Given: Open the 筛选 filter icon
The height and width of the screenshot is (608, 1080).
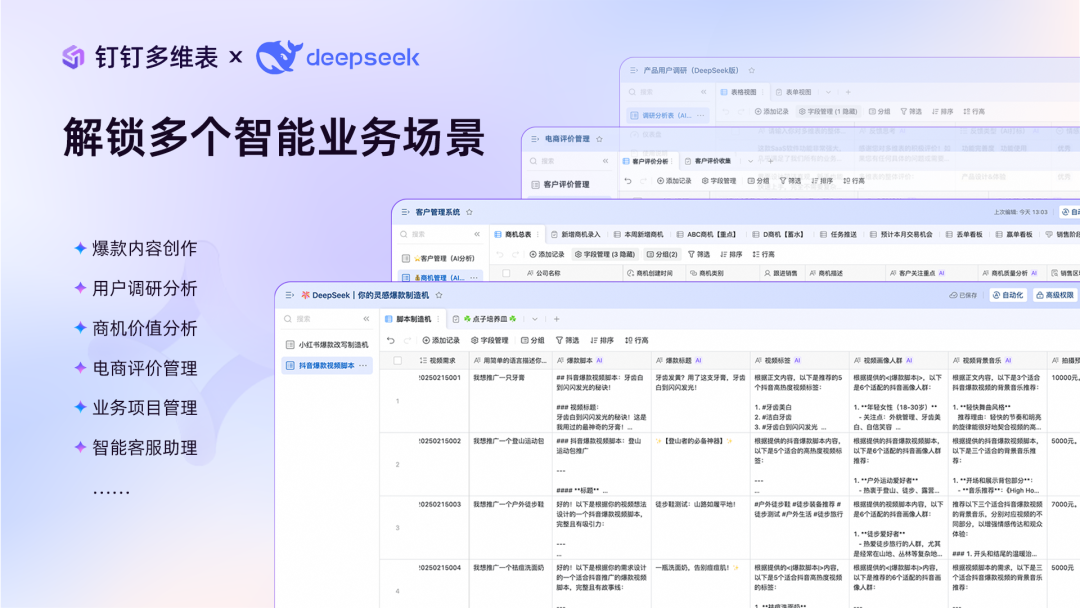Looking at the screenshot, I should point(558,339).
